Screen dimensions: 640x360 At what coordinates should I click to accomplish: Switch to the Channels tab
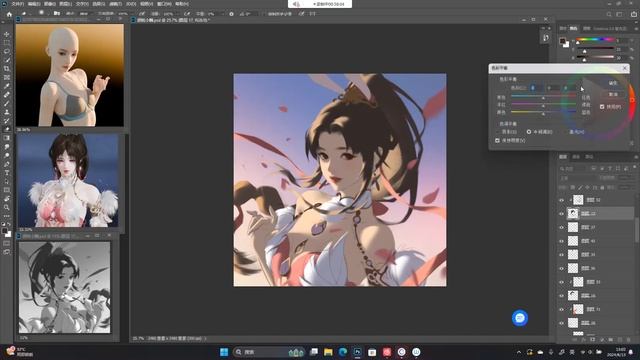click(x=576, y=157)
